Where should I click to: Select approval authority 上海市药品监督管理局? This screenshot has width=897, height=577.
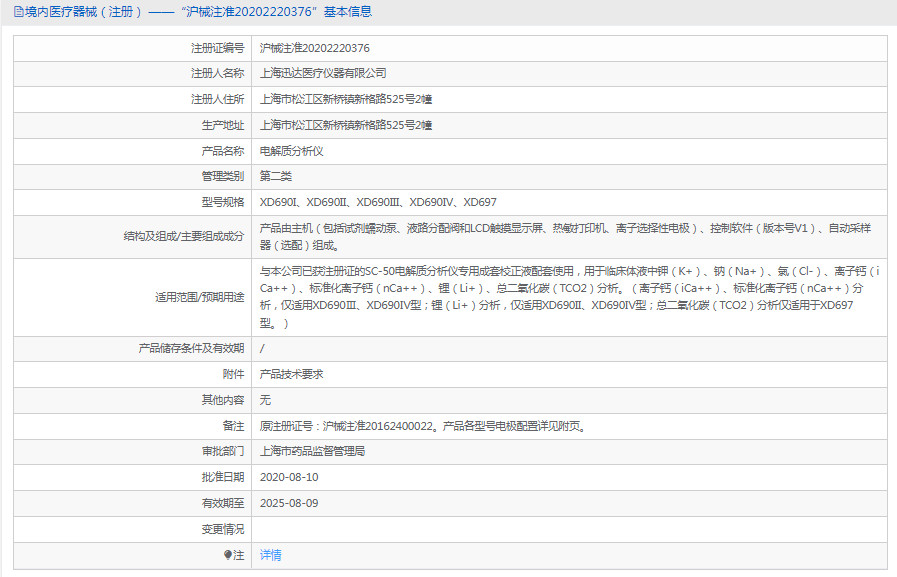click(312, 451)
